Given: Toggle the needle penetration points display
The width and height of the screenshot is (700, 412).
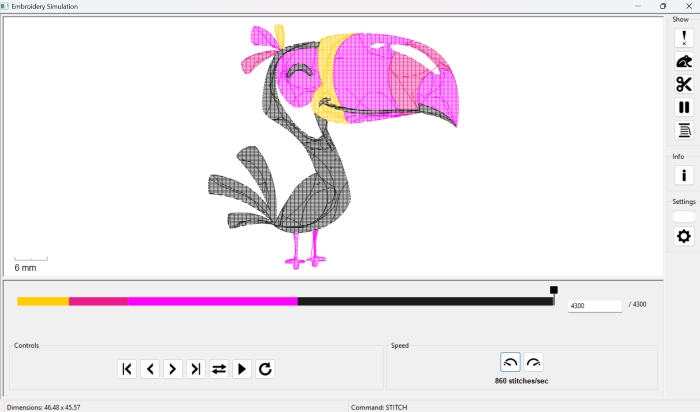Looking at the screenshot, I should tap(684, 39).
